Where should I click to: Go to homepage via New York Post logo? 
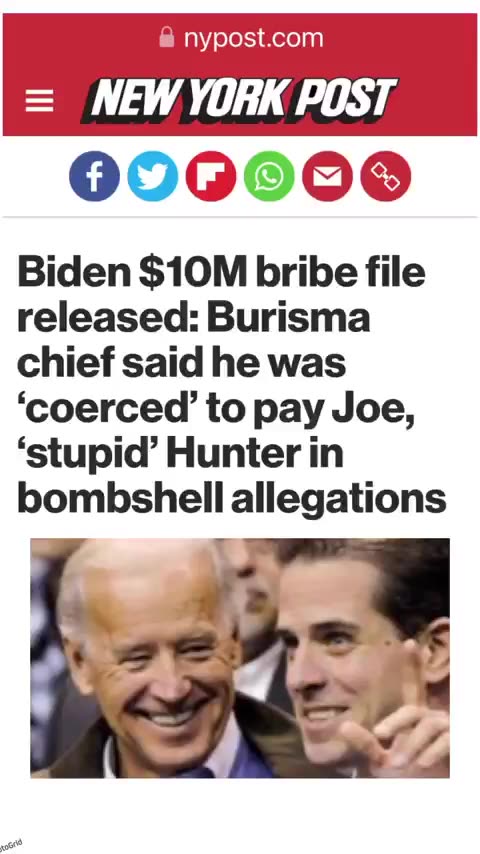pos(239,100)
